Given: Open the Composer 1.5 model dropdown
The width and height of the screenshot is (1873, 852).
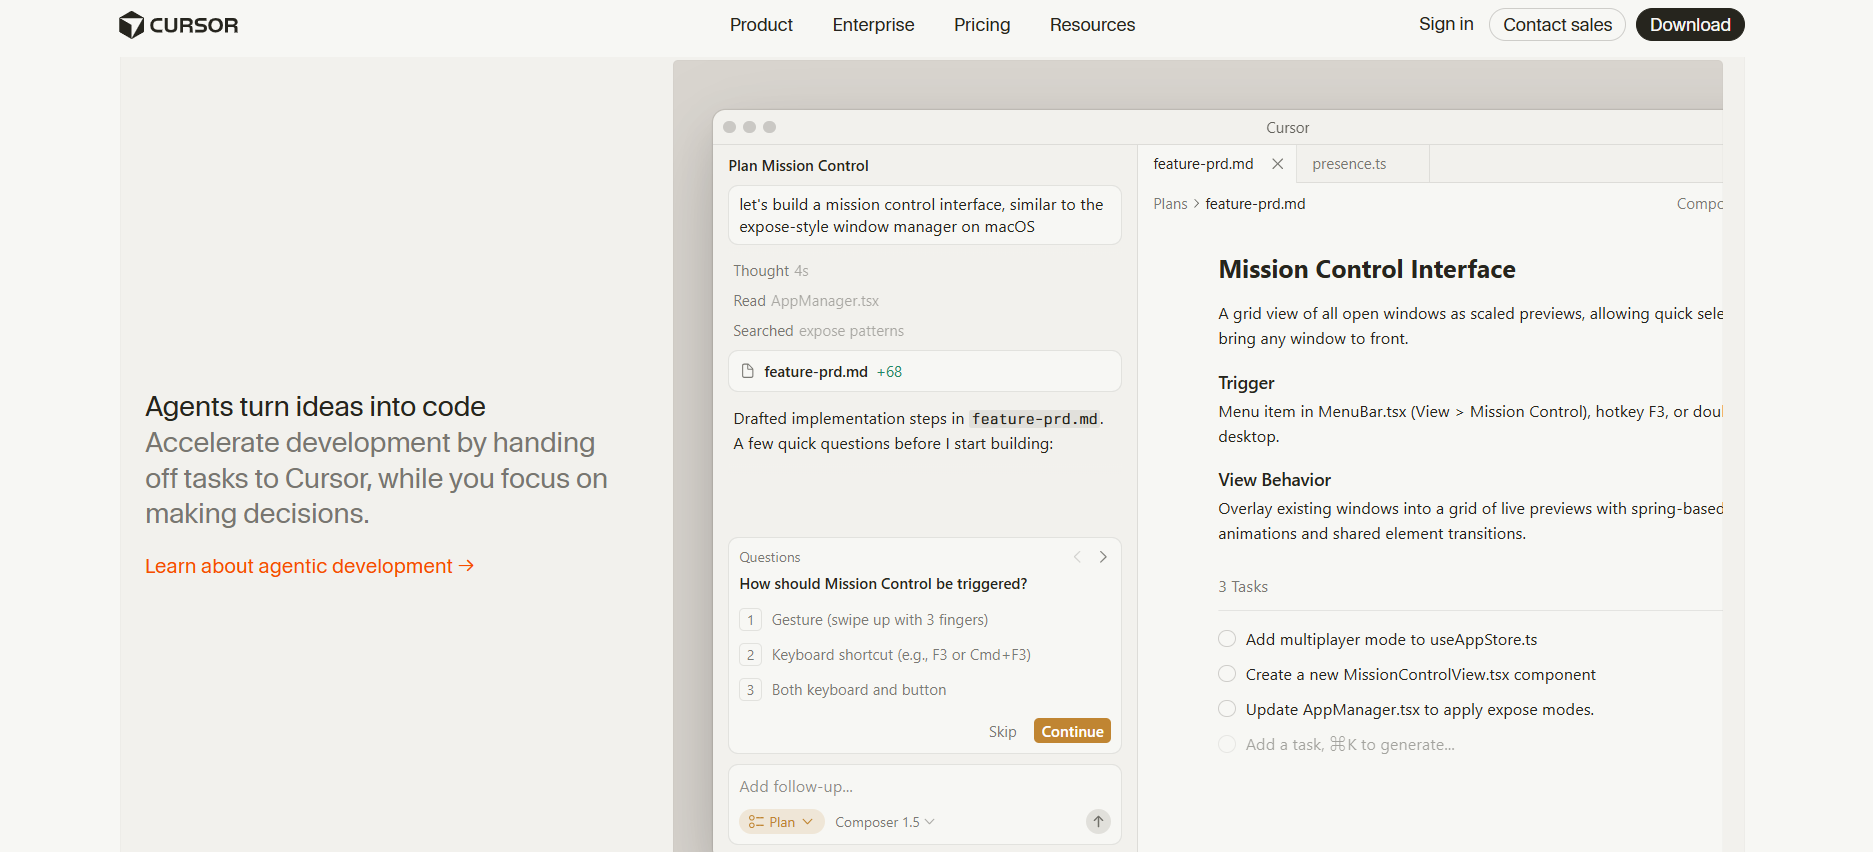Looking at the screenshot, I should point(885,822).
